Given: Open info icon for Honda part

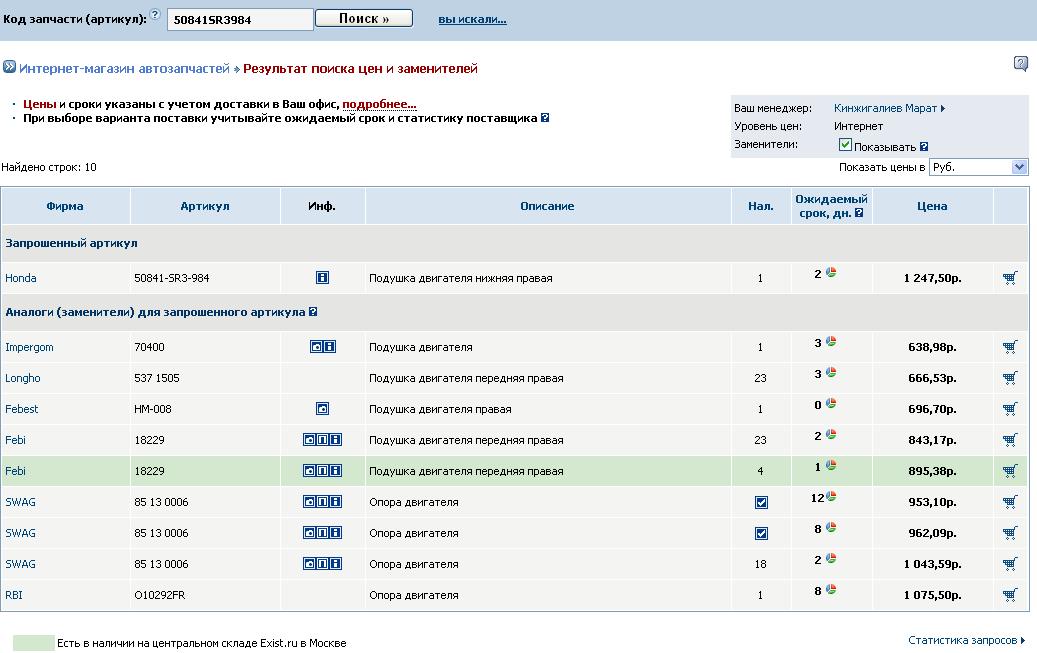Looking at the screenshot, I should [322, 278].
